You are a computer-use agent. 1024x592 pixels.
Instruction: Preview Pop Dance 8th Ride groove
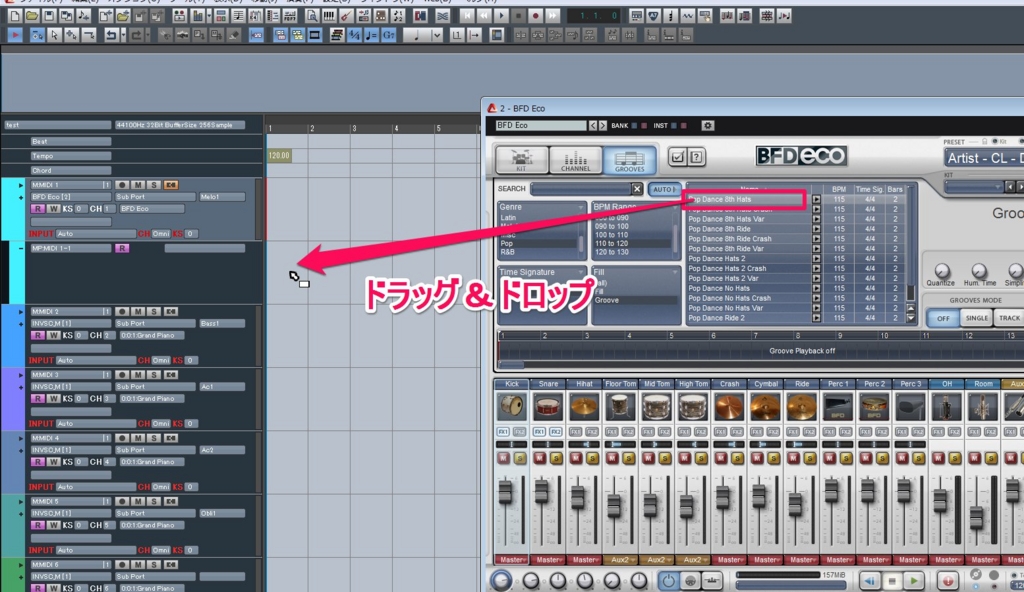click(816, 229)
